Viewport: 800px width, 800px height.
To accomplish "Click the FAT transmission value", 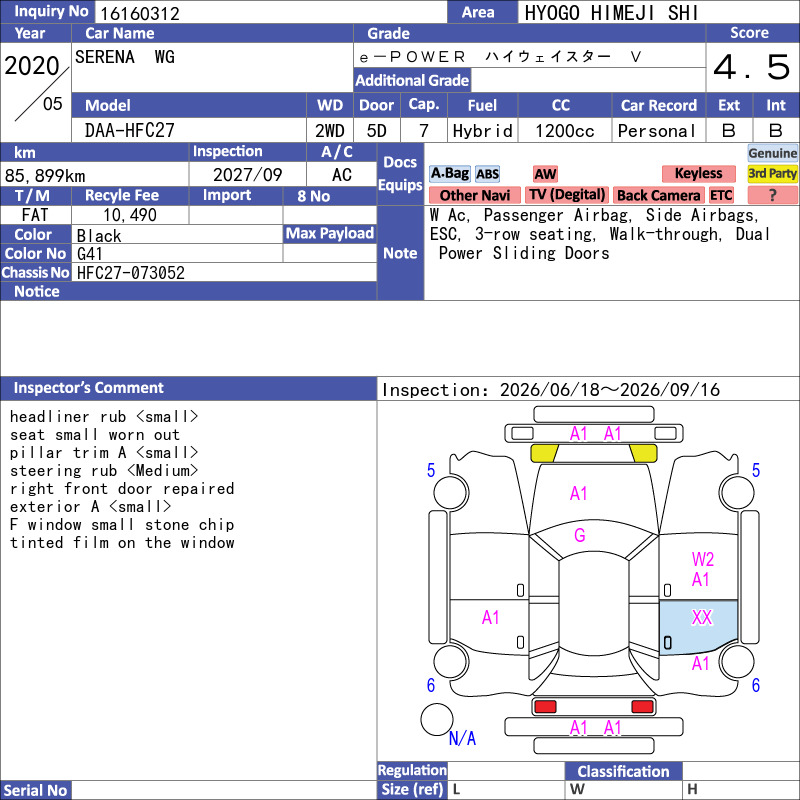I will pyautogui.click(x=35, y=215).
